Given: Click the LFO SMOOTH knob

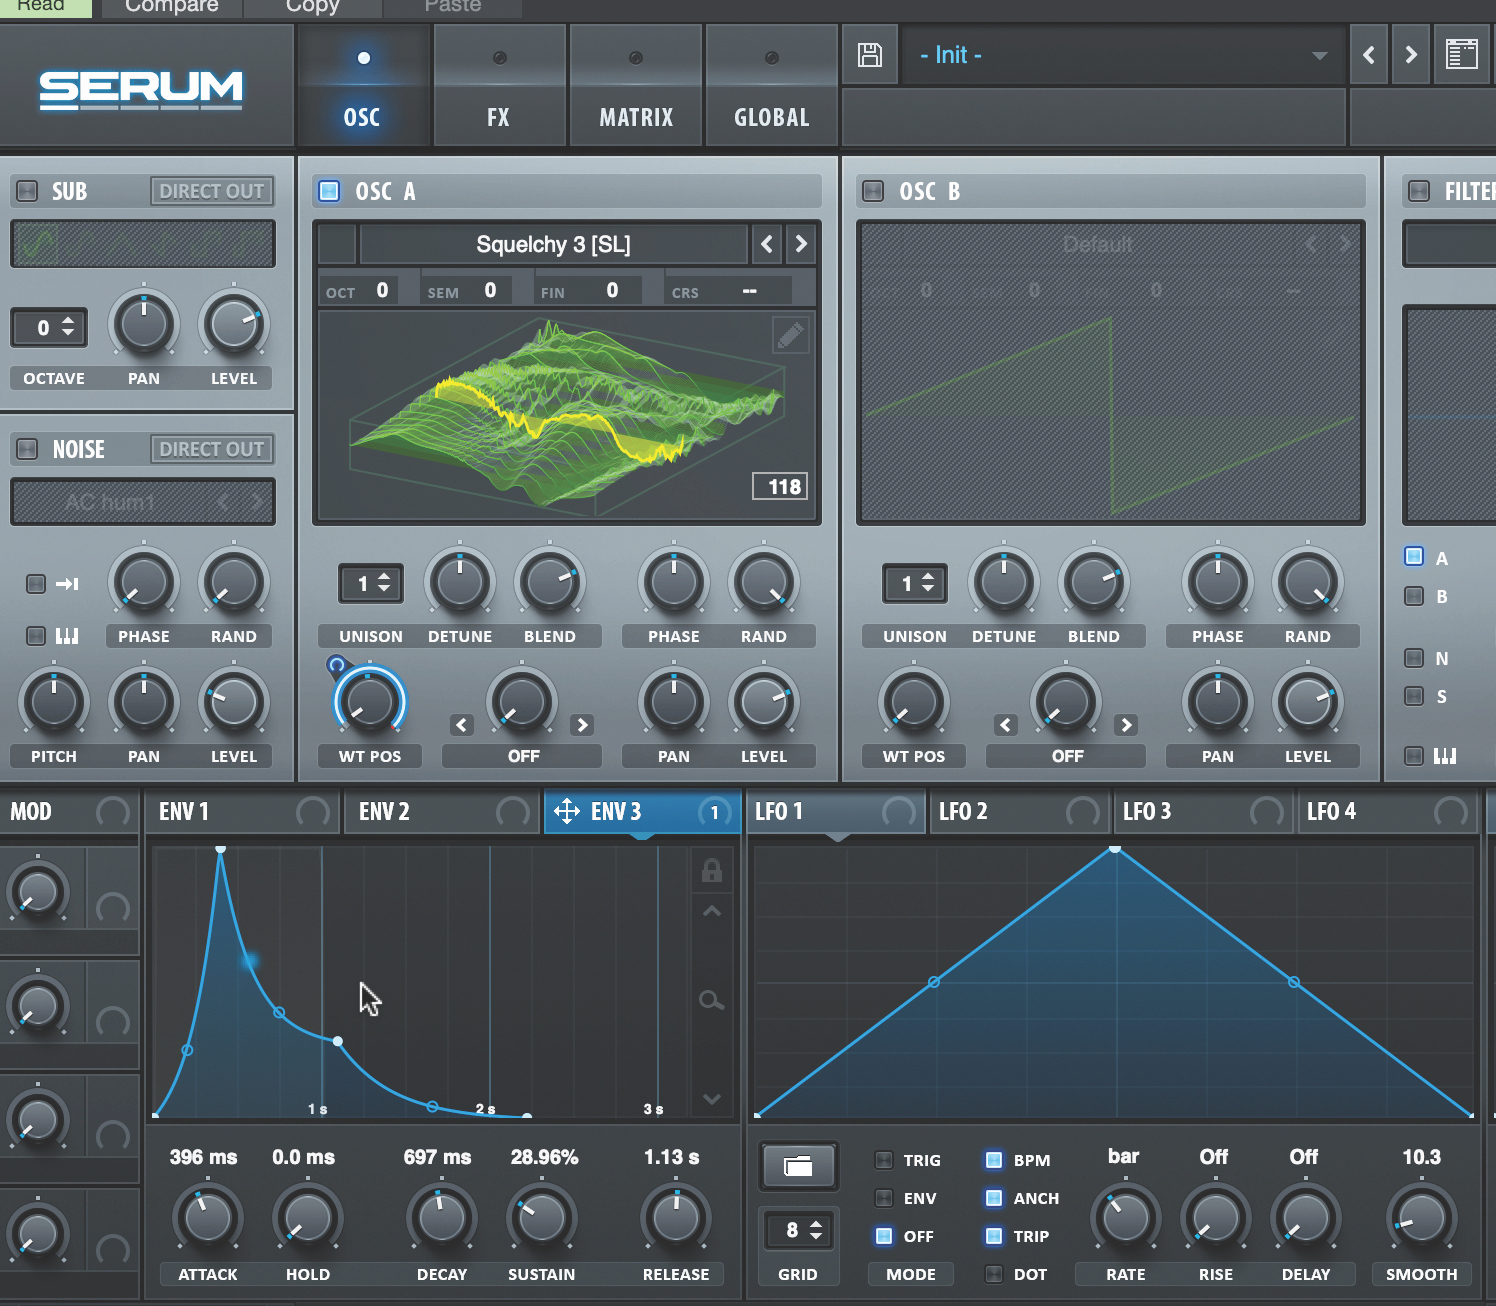Looking at the screenshot, I should (x=1421, y=1217).
